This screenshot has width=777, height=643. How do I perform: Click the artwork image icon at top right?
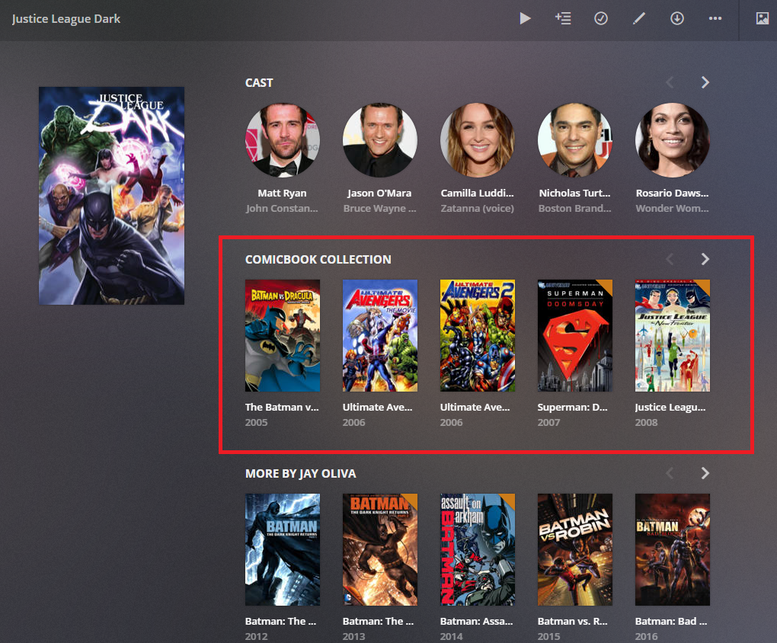762,19
